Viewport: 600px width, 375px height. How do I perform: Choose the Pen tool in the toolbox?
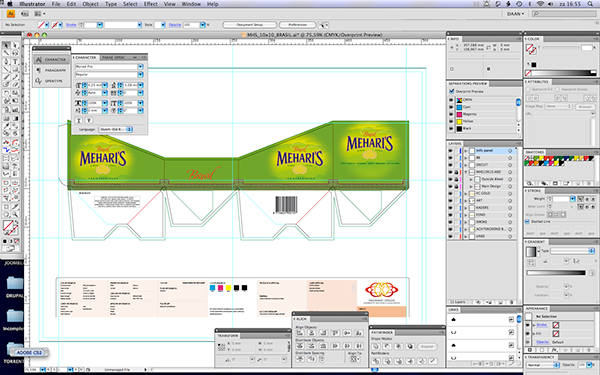[6, 61]
